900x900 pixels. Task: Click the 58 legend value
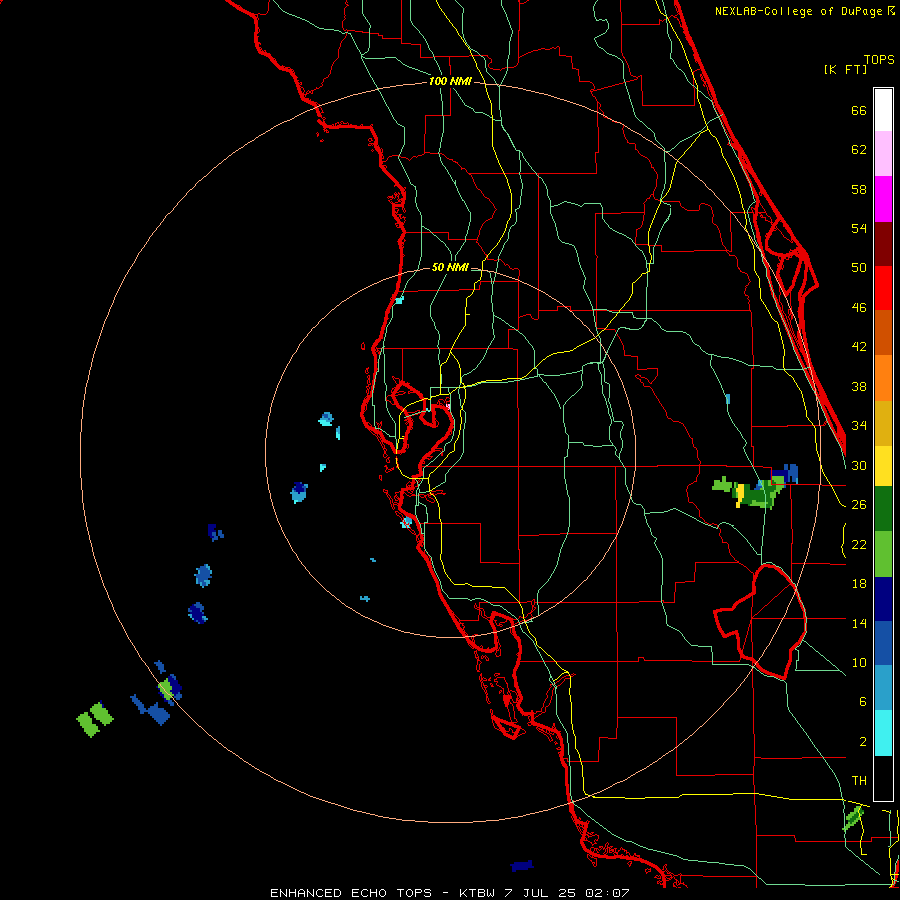tap(859, 189)
